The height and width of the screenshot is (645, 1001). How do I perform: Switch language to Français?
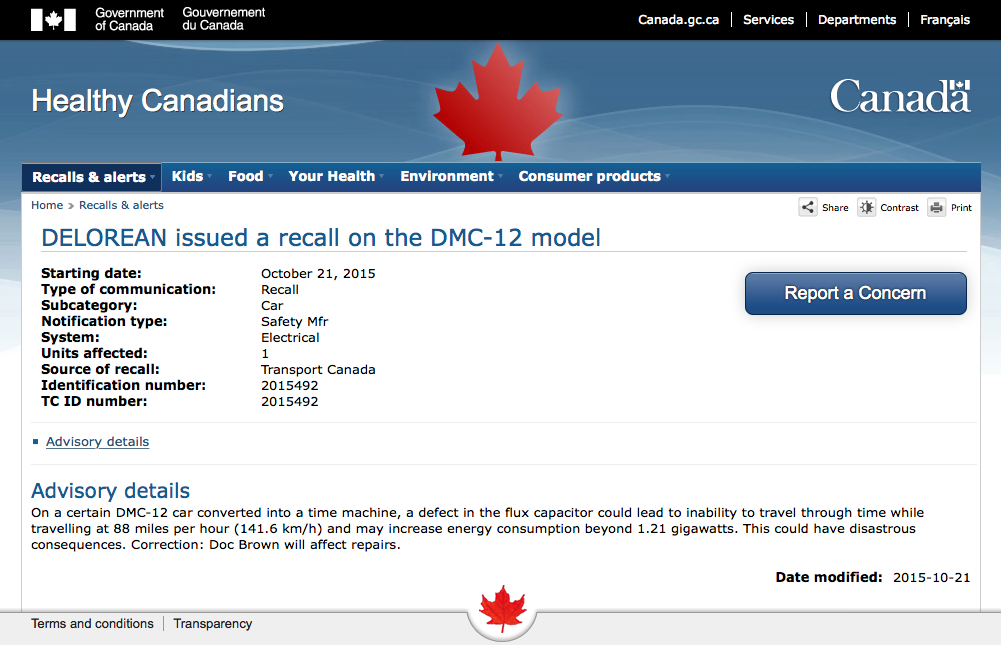point(945,20)
